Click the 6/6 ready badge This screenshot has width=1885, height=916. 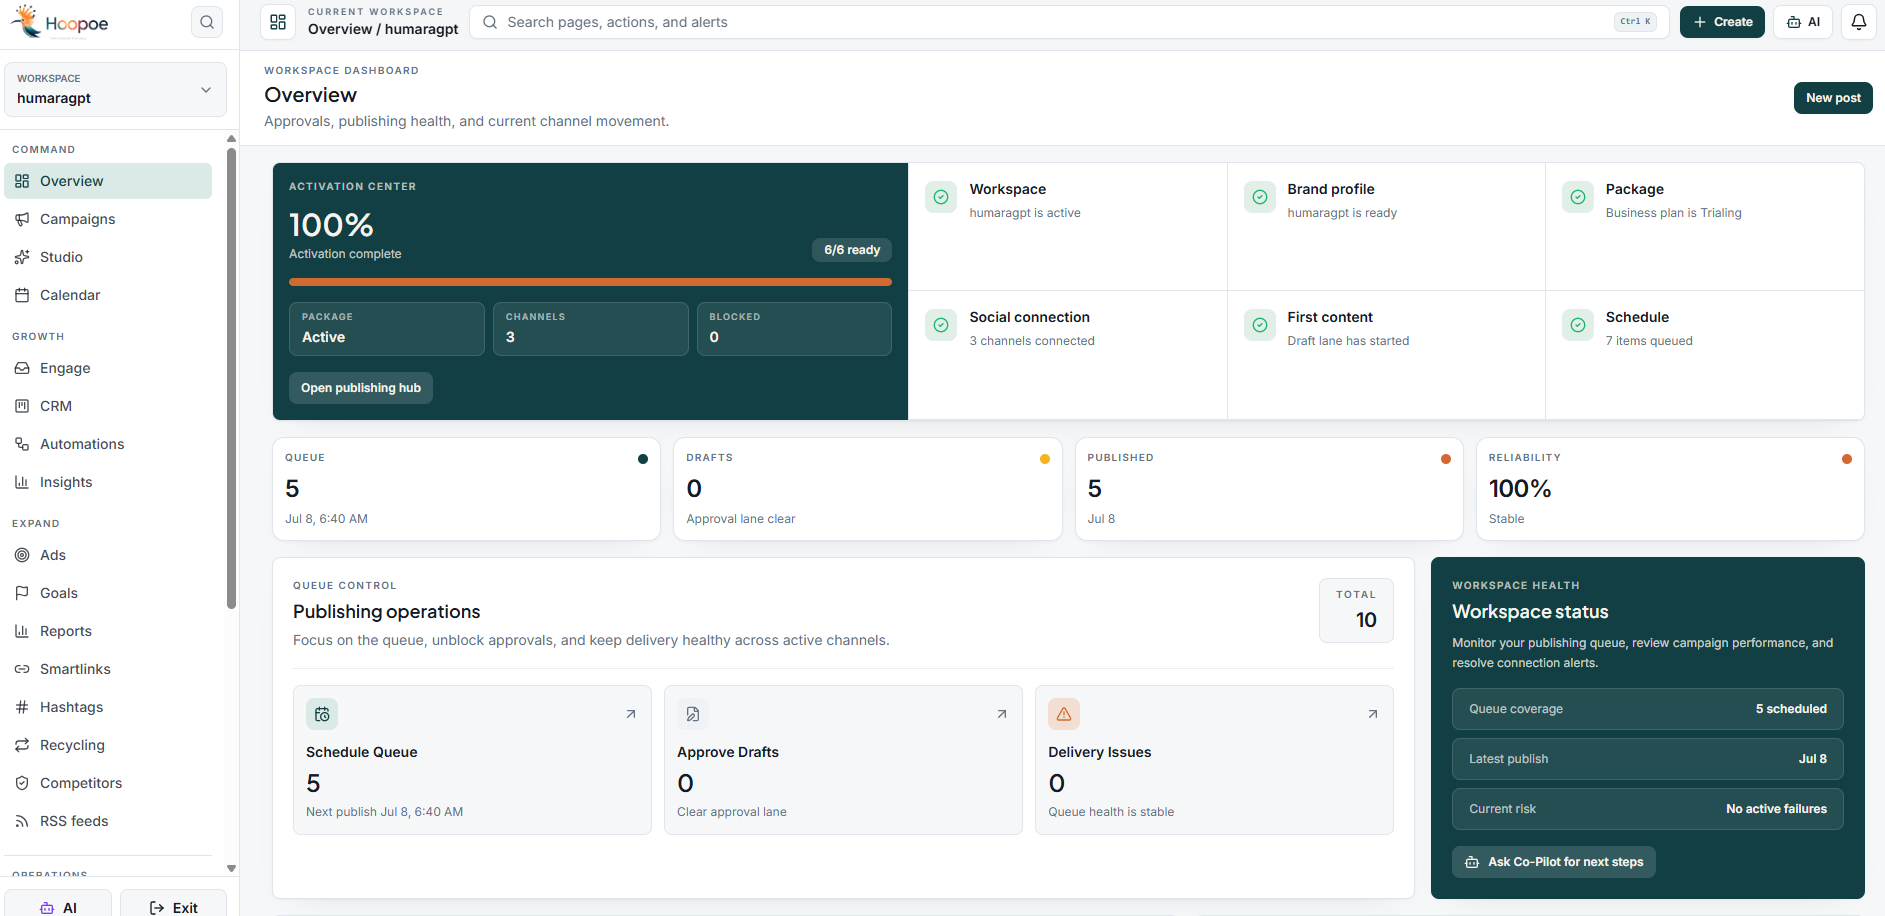pos(852,250)
